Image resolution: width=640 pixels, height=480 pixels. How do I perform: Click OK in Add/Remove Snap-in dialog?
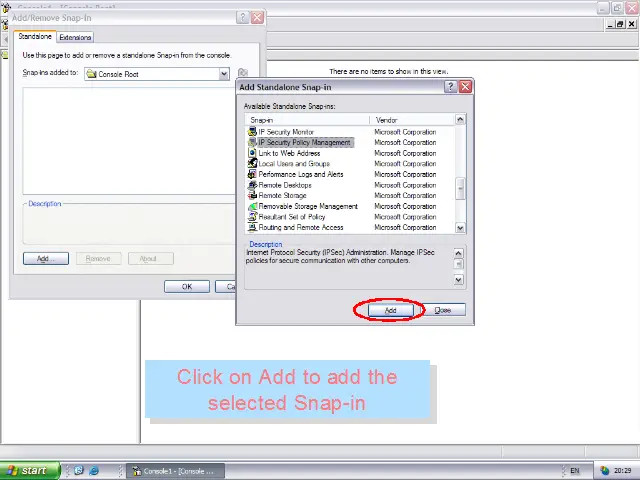[187, 287]
